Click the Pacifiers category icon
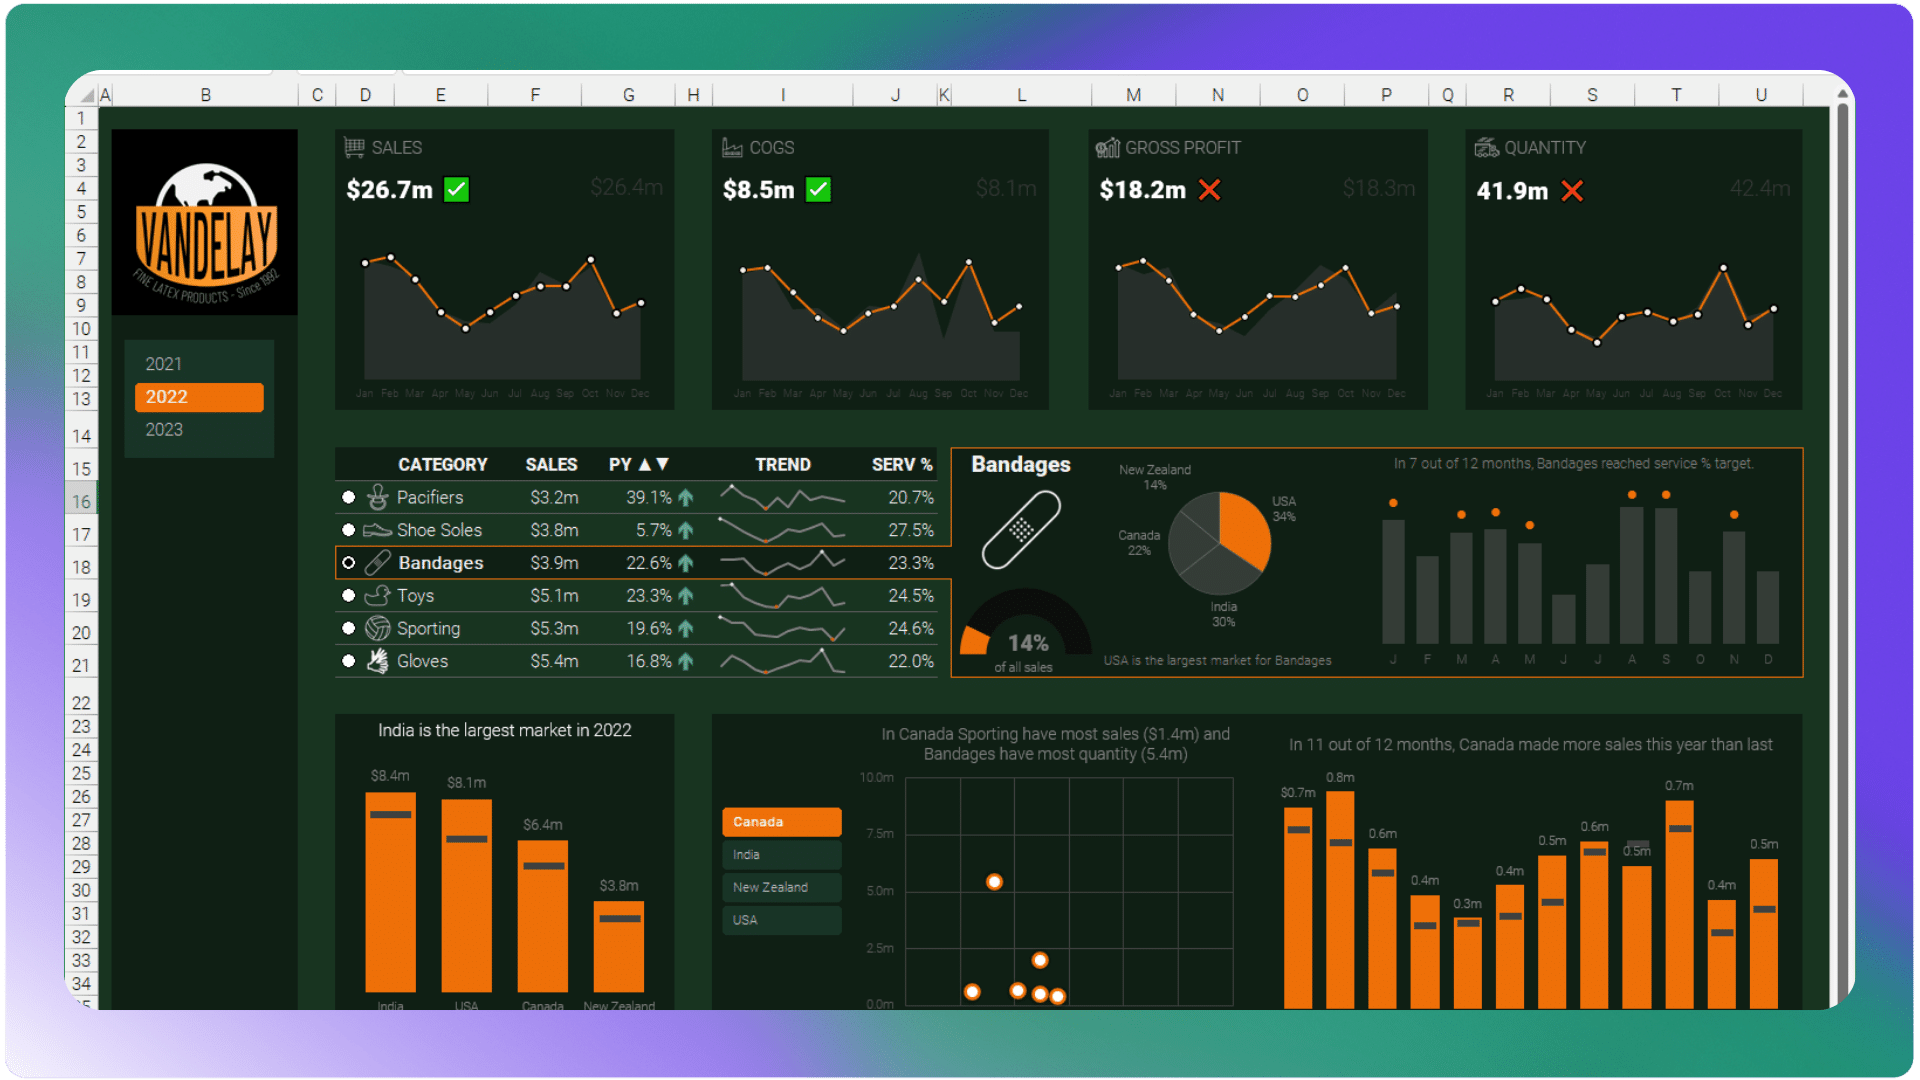The image size is (1920, 1080). [377, 497]
